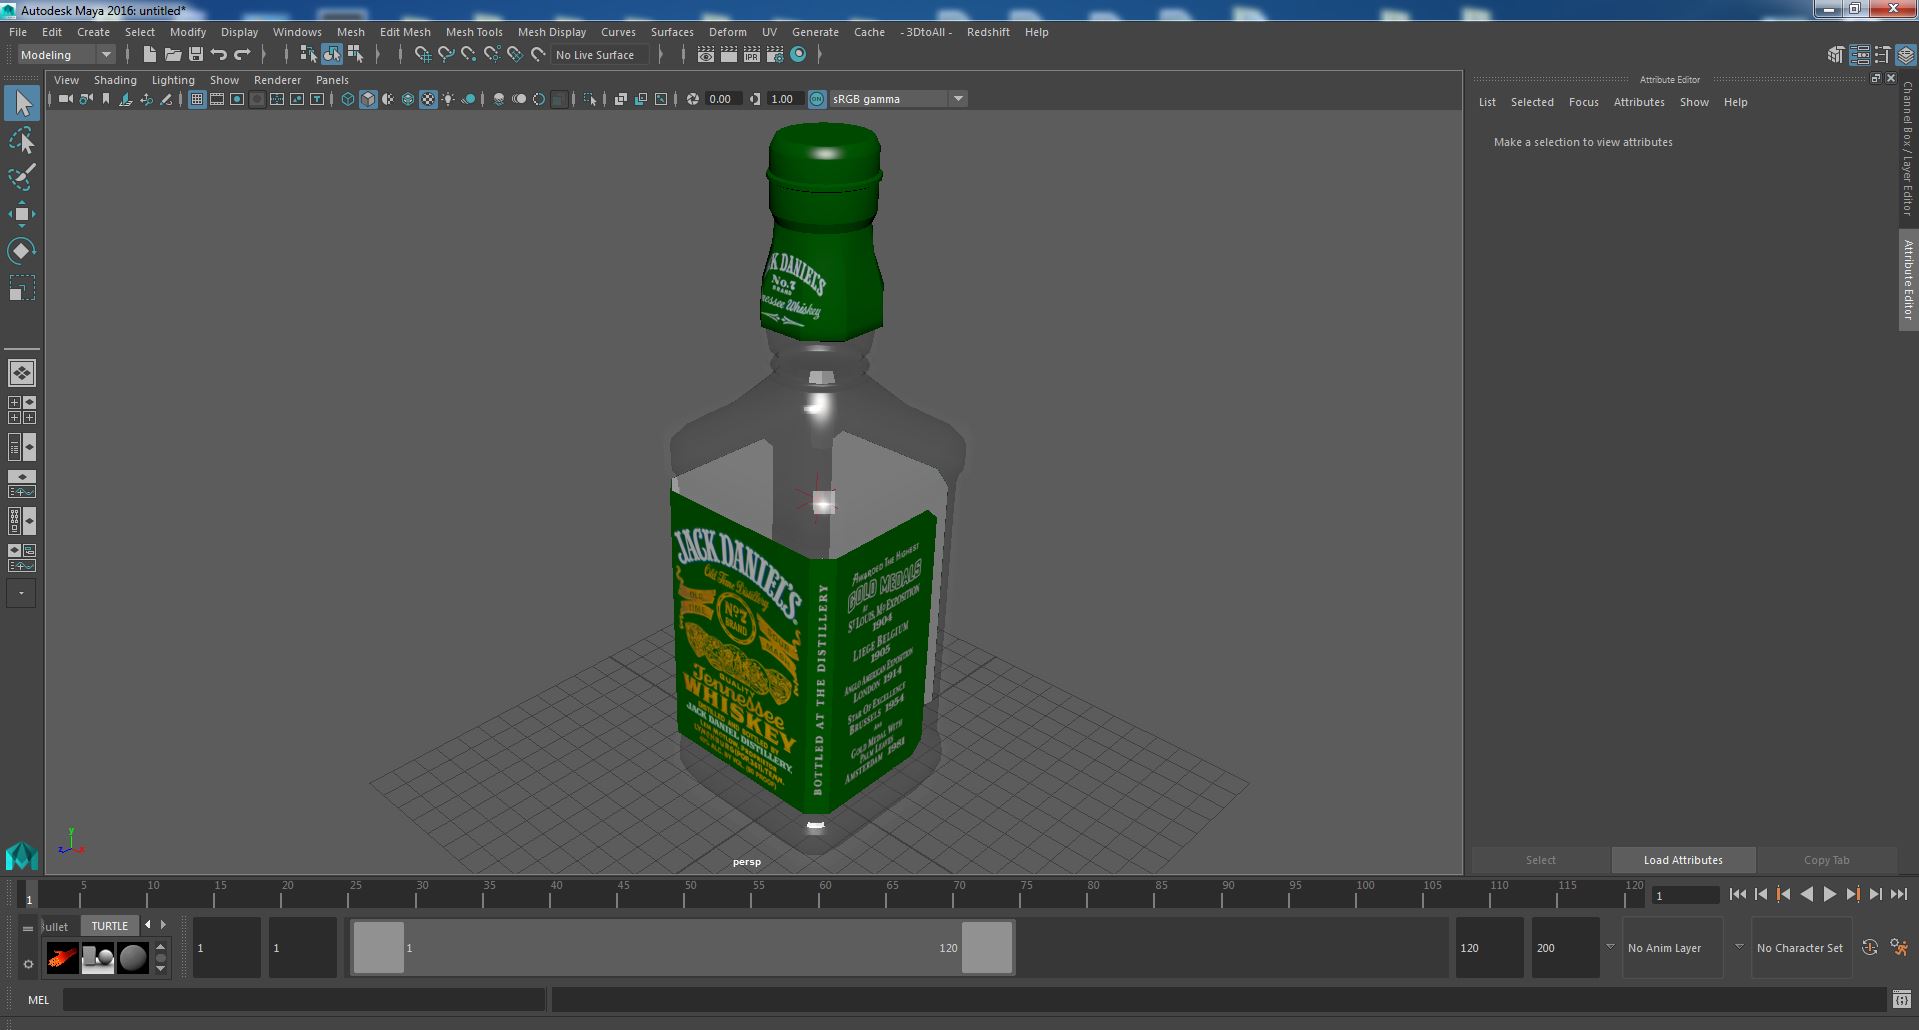Toggle snap to grids
This screenshot has width=1919, height=1030.
[x=422, y=55]
